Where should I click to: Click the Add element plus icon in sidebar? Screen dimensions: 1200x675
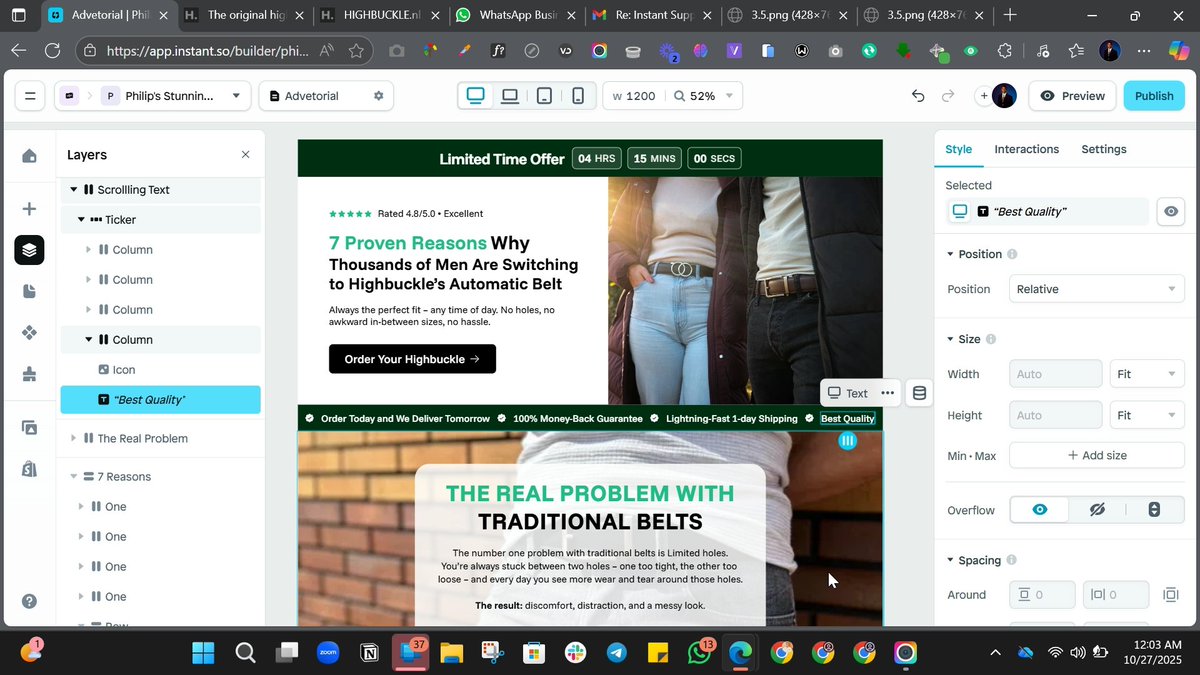point(29,209)
